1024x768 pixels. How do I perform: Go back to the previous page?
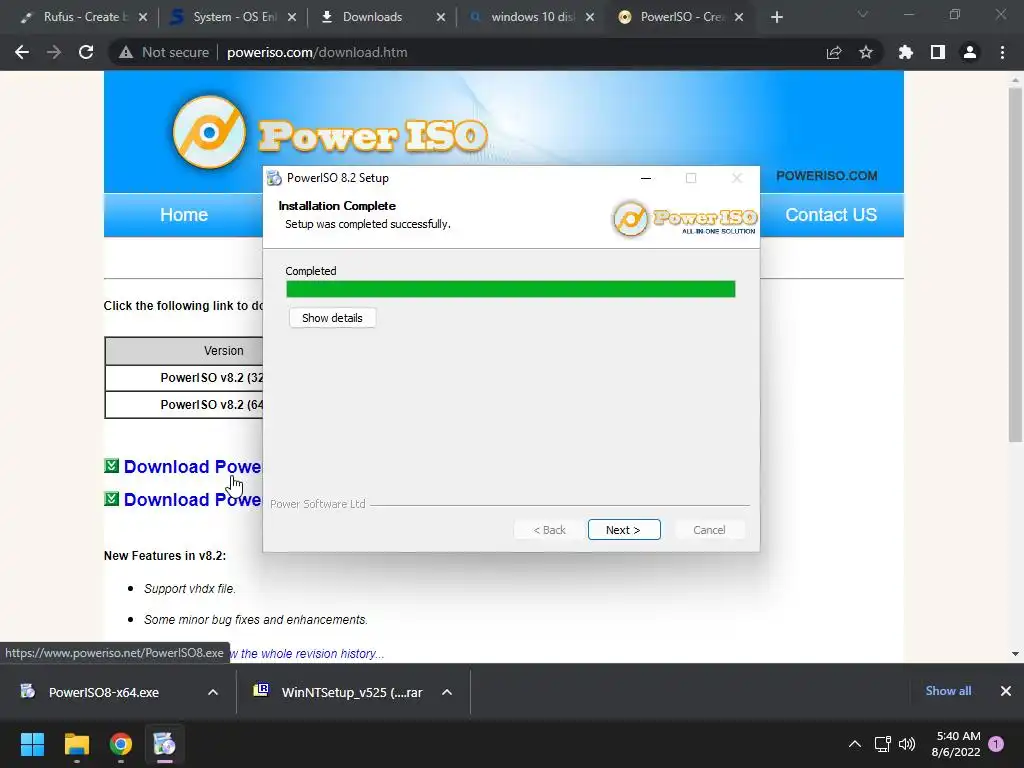22,52
